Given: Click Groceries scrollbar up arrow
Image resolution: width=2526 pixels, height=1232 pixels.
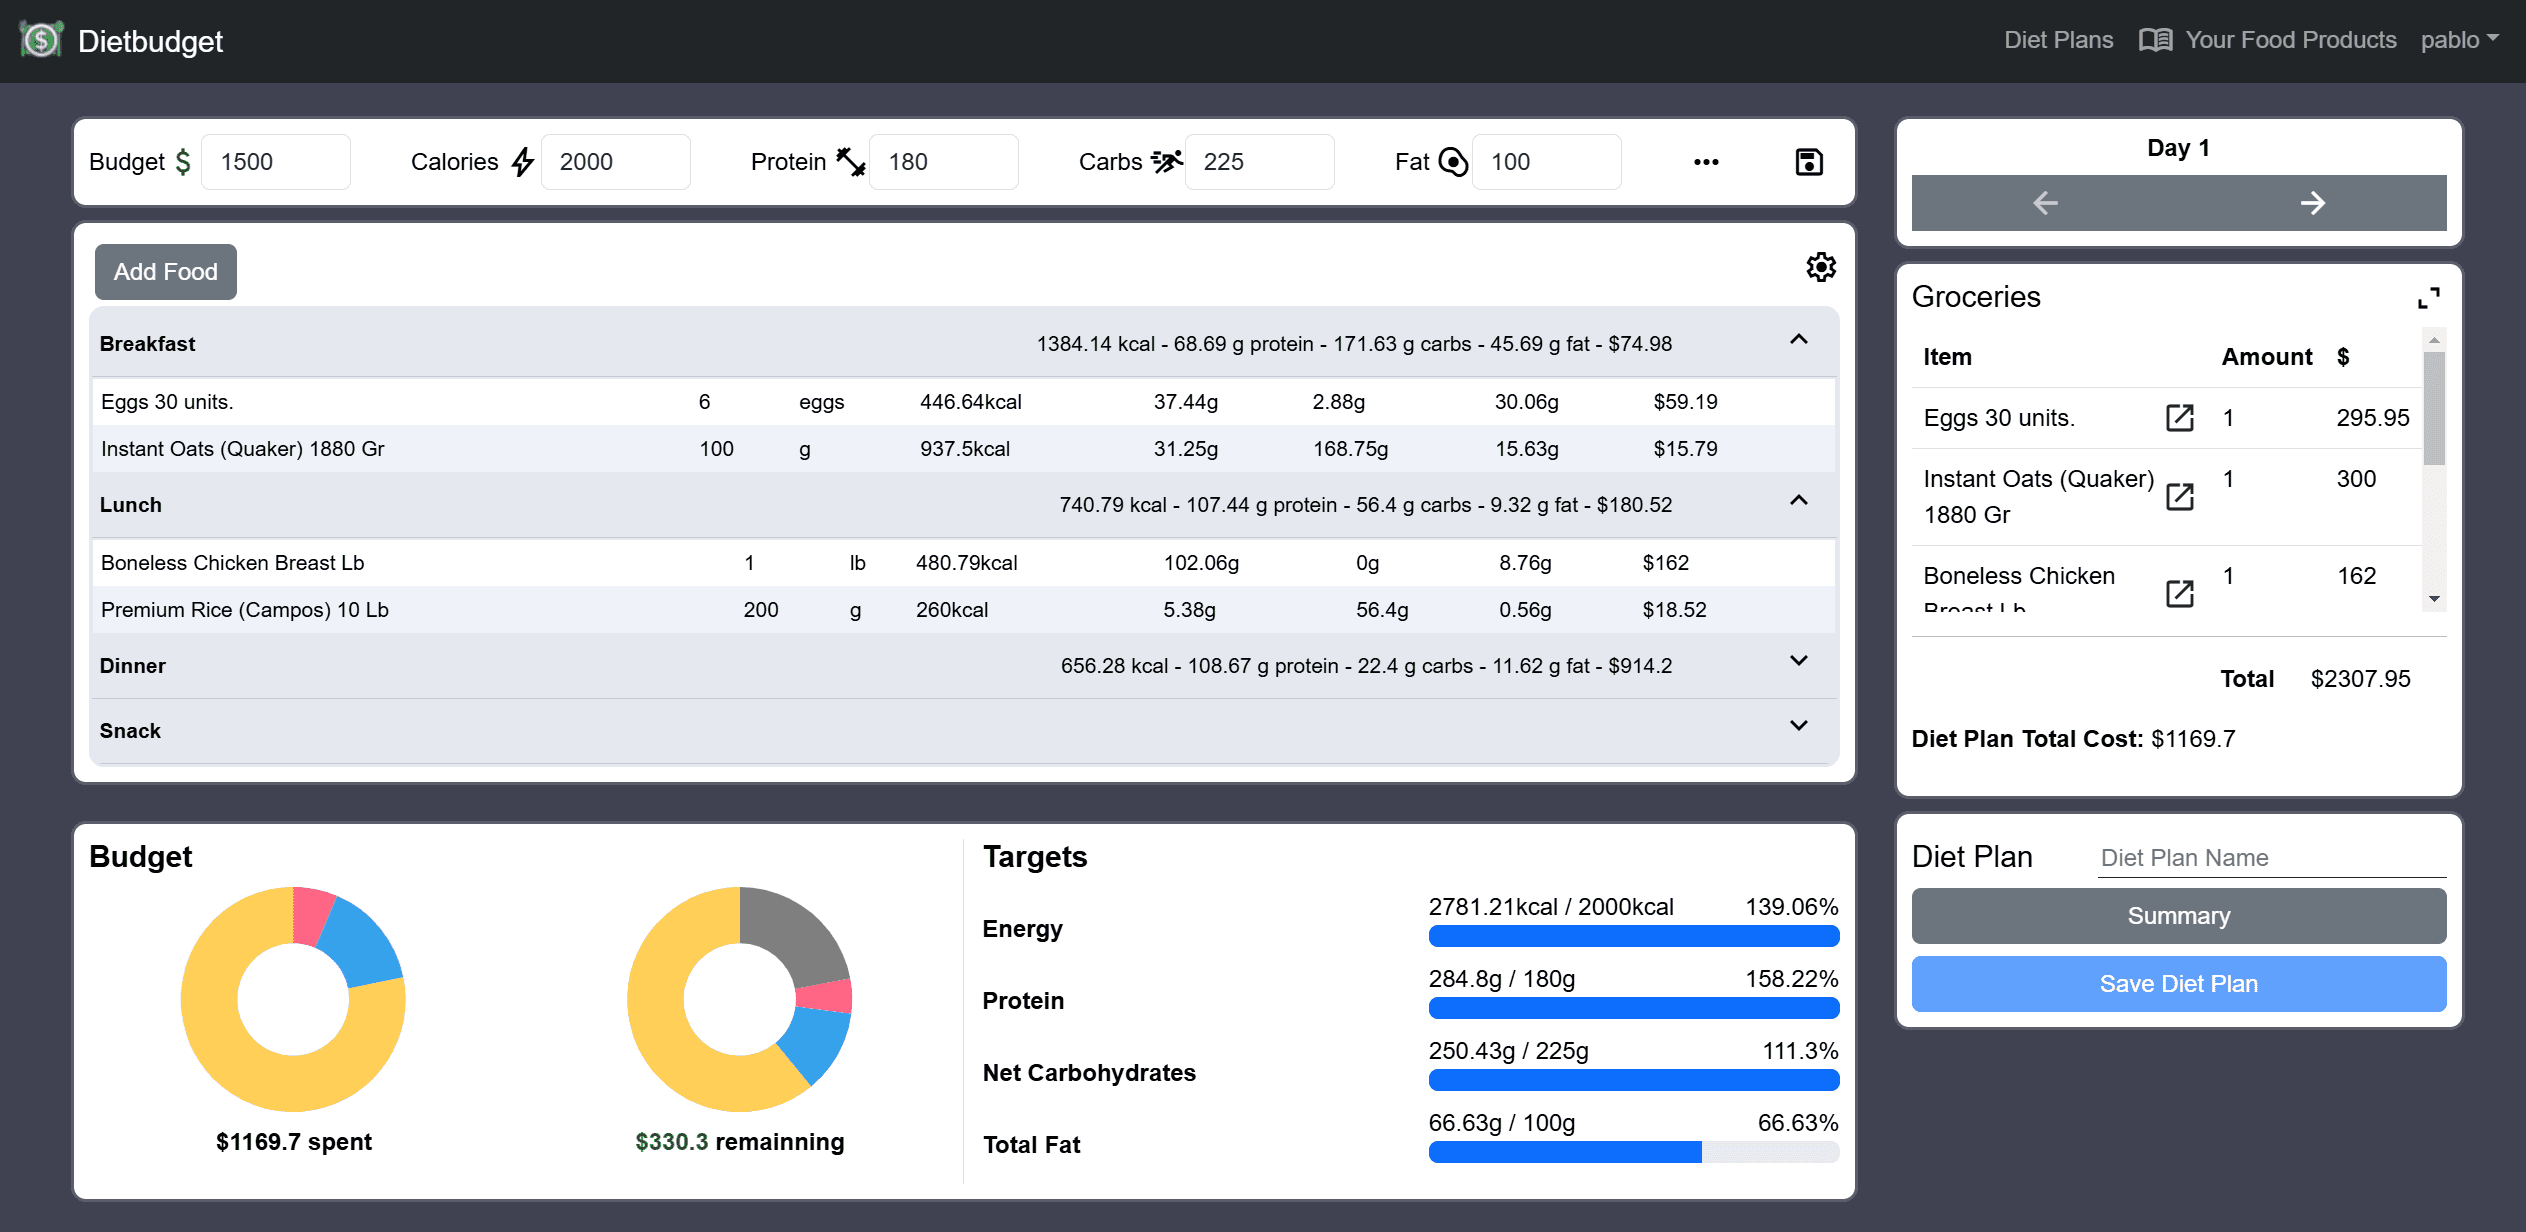Looking at the screenshot, I should point(2434,340).
